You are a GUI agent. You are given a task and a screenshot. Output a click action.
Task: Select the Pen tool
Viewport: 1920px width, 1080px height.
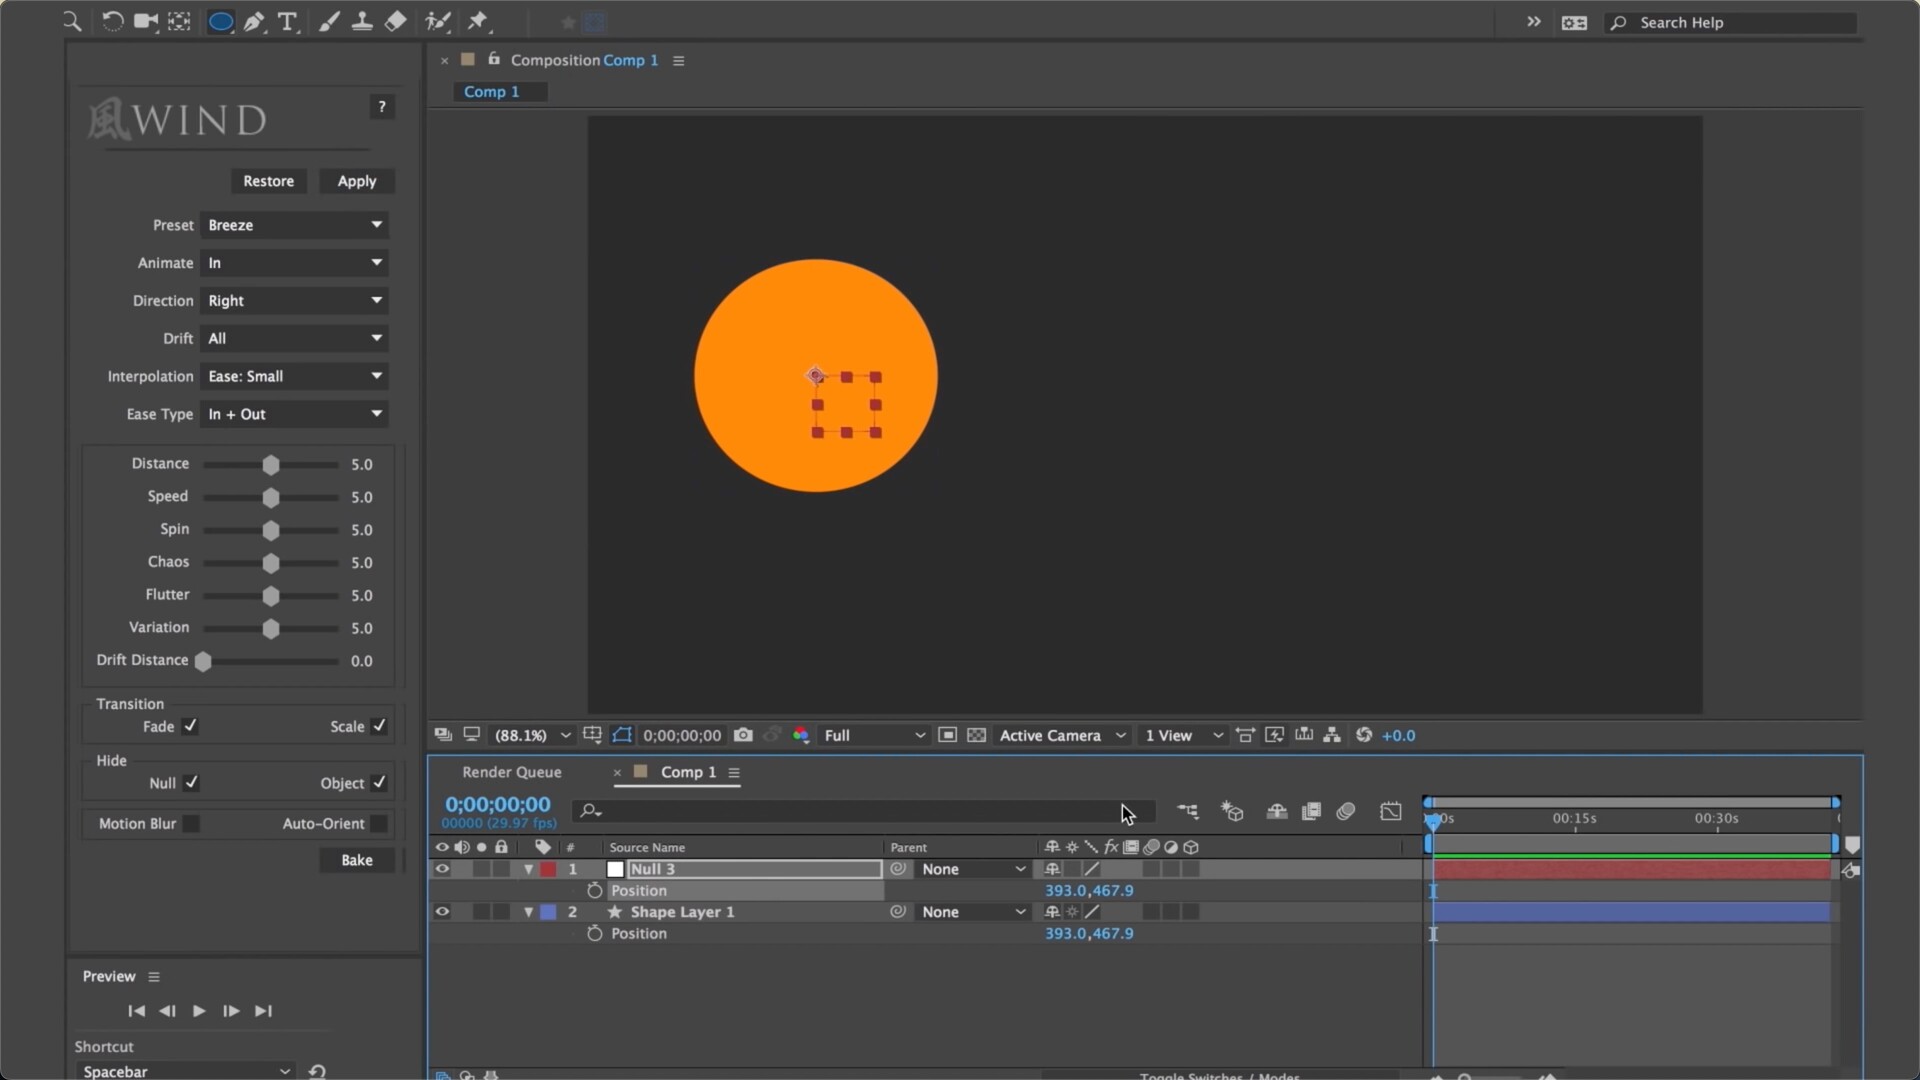[254, 22]
